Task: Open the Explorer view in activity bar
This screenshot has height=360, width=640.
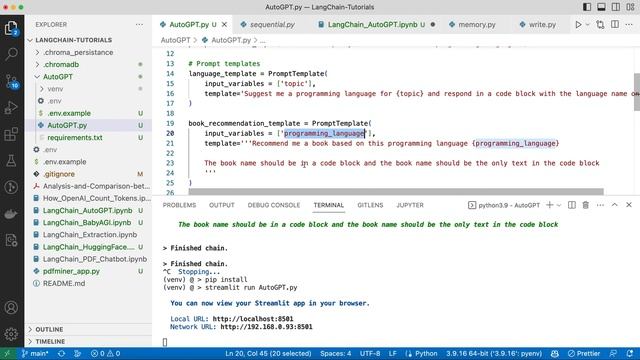Action: [11, 28]
